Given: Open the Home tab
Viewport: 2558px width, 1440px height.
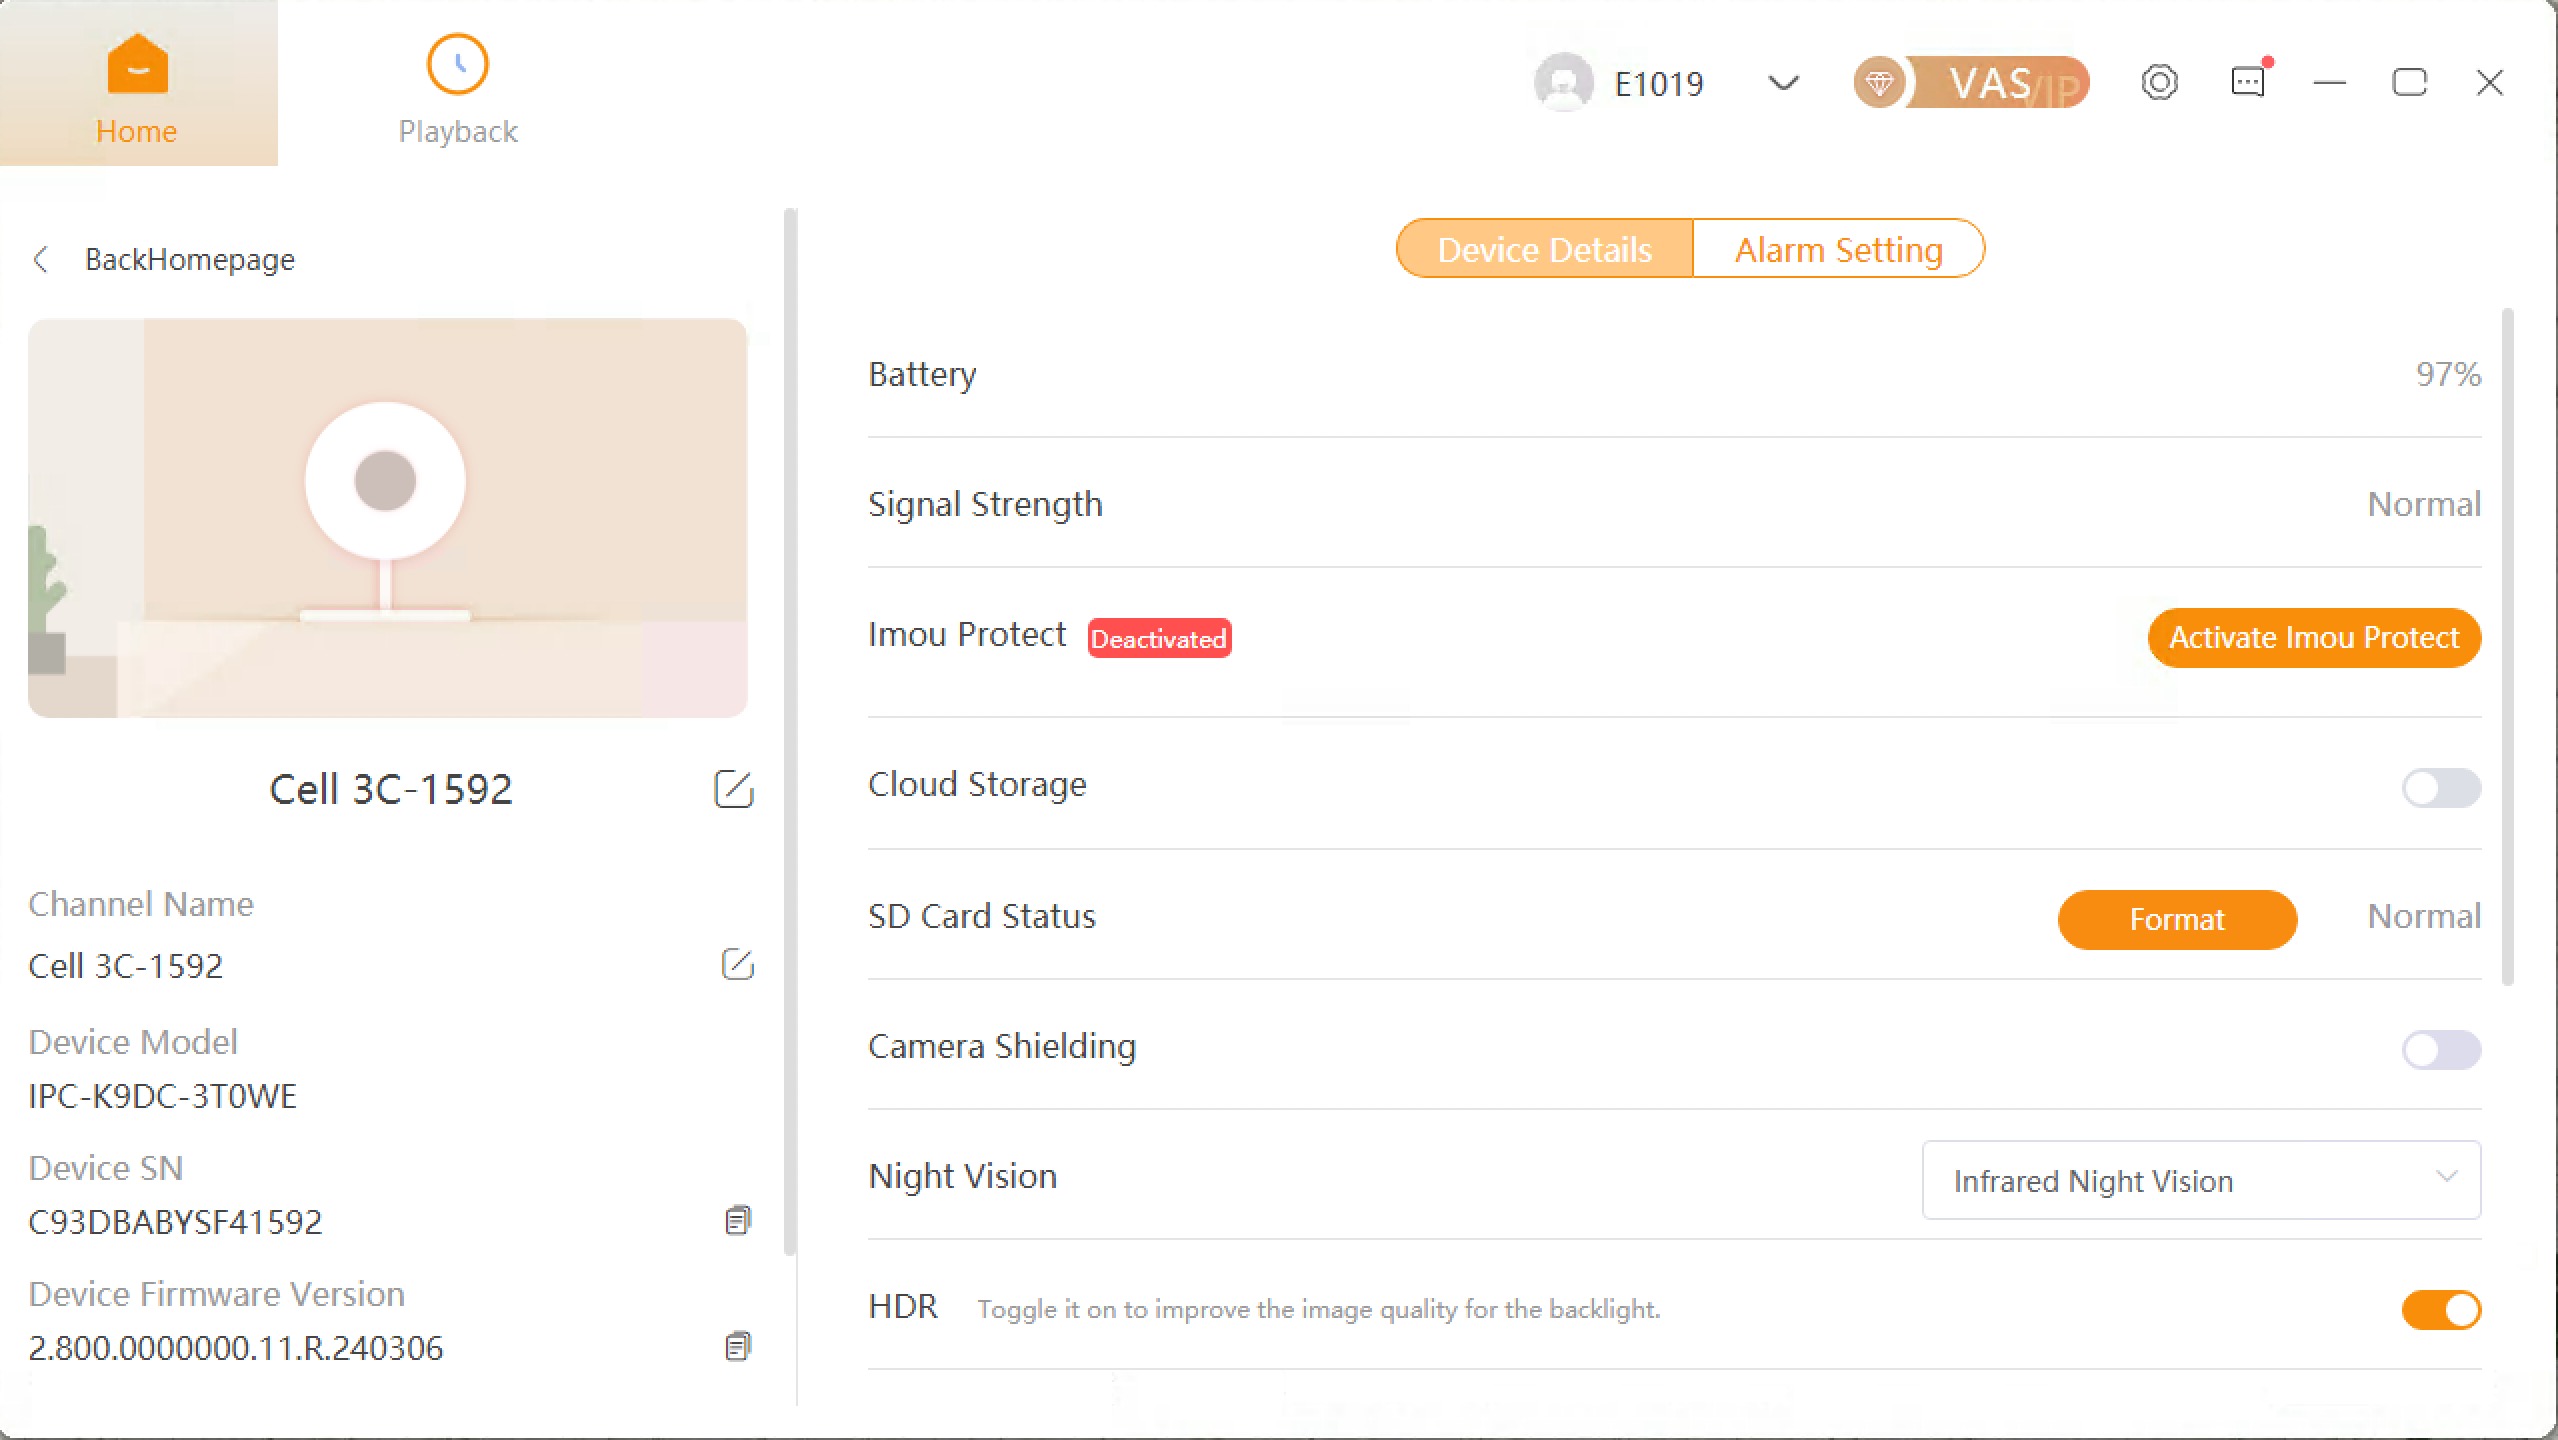Looking at the screenshot, I should click(138, 84).
